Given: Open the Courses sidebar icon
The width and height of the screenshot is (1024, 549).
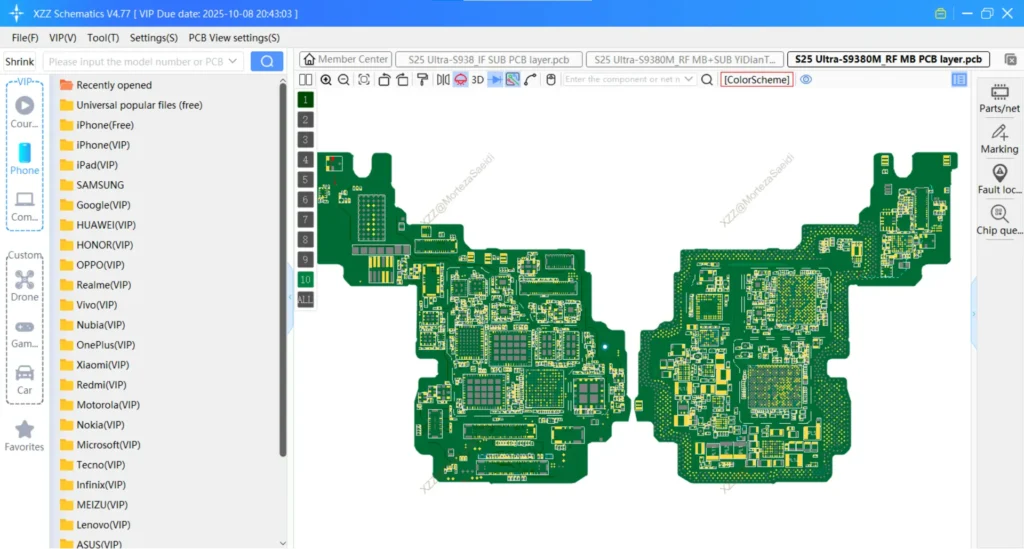Looking at the screenshot, I should click(x=25, y=112).
